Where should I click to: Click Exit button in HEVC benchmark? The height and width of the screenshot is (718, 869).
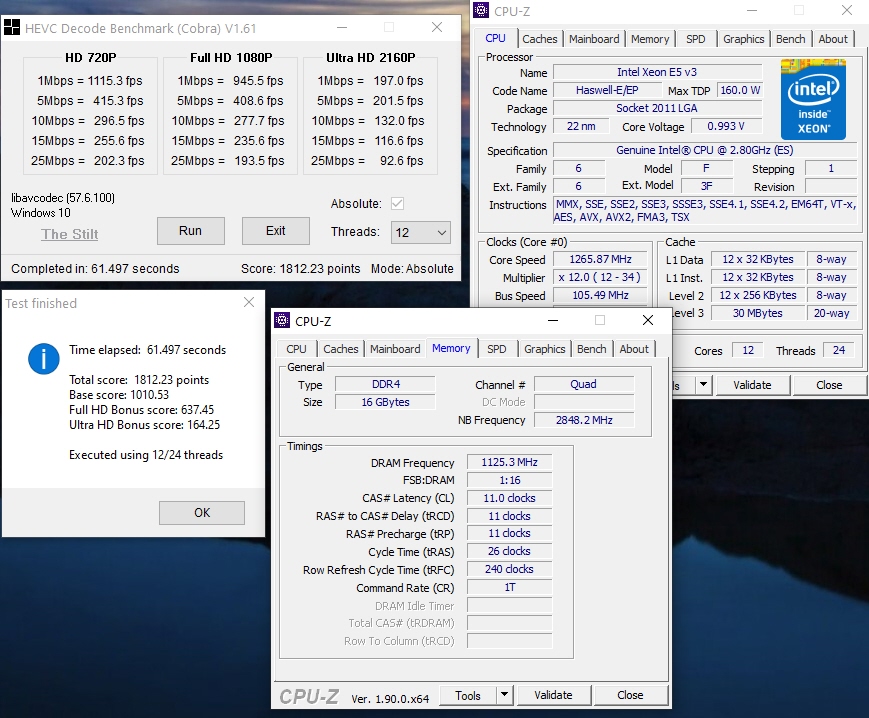click(x=275, y=231)
